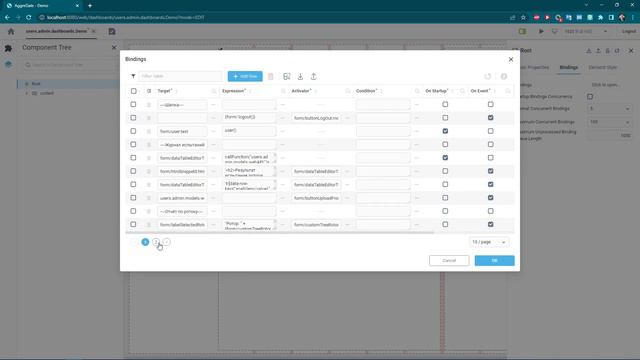Viewport: 640px width, 360px height.
Task: Select the row checkbox for users.admin.models row
Action: click(x=133, y=198)
